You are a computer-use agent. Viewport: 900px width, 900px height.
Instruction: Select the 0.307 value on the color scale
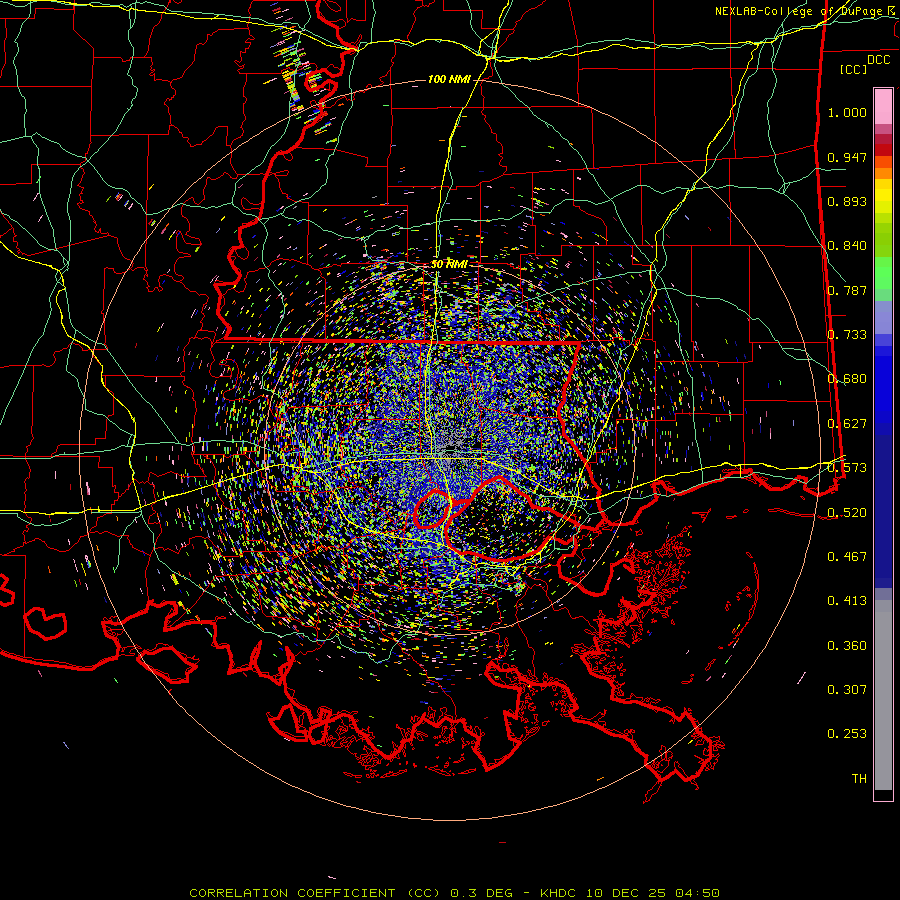pyautogui.click(x=847, y=690)
